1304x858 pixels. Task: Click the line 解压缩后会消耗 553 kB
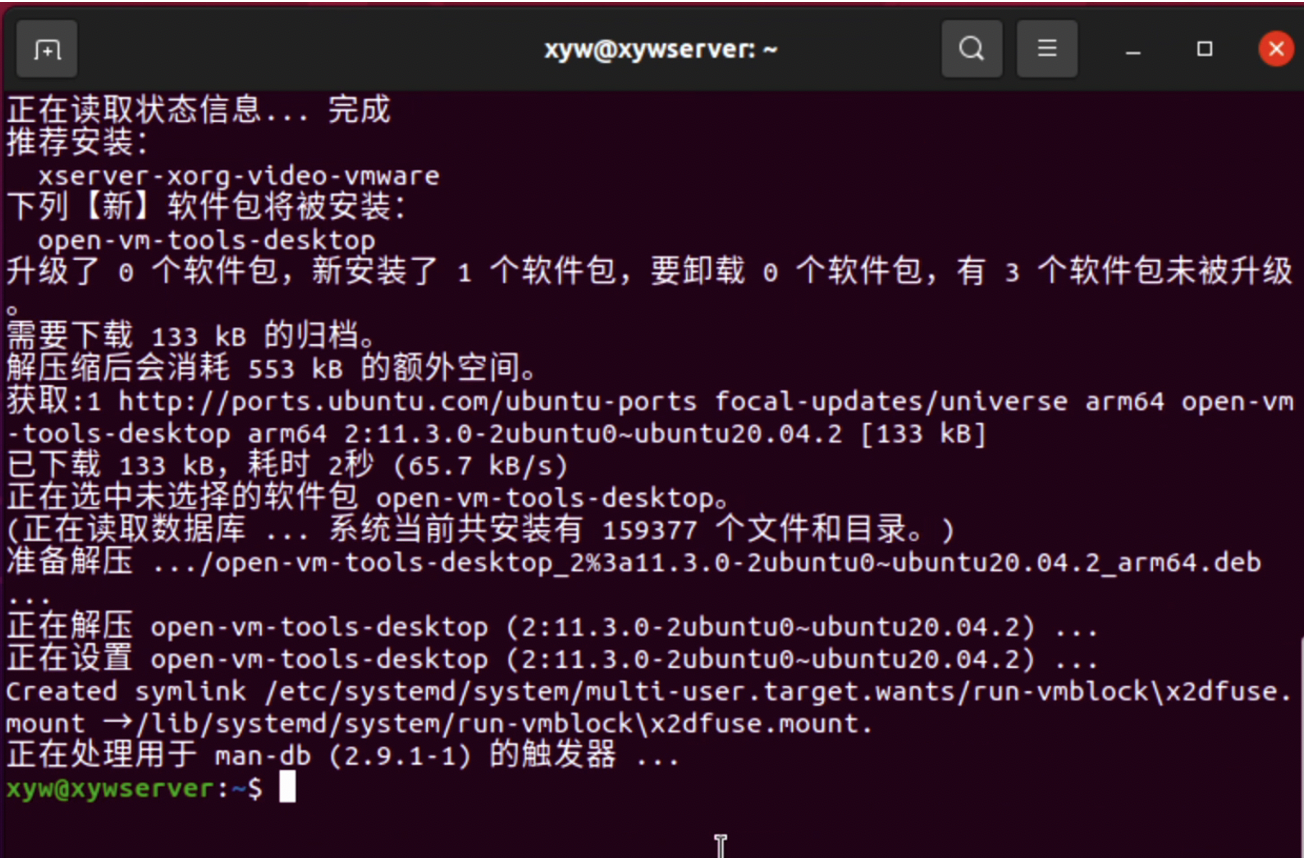272,368
